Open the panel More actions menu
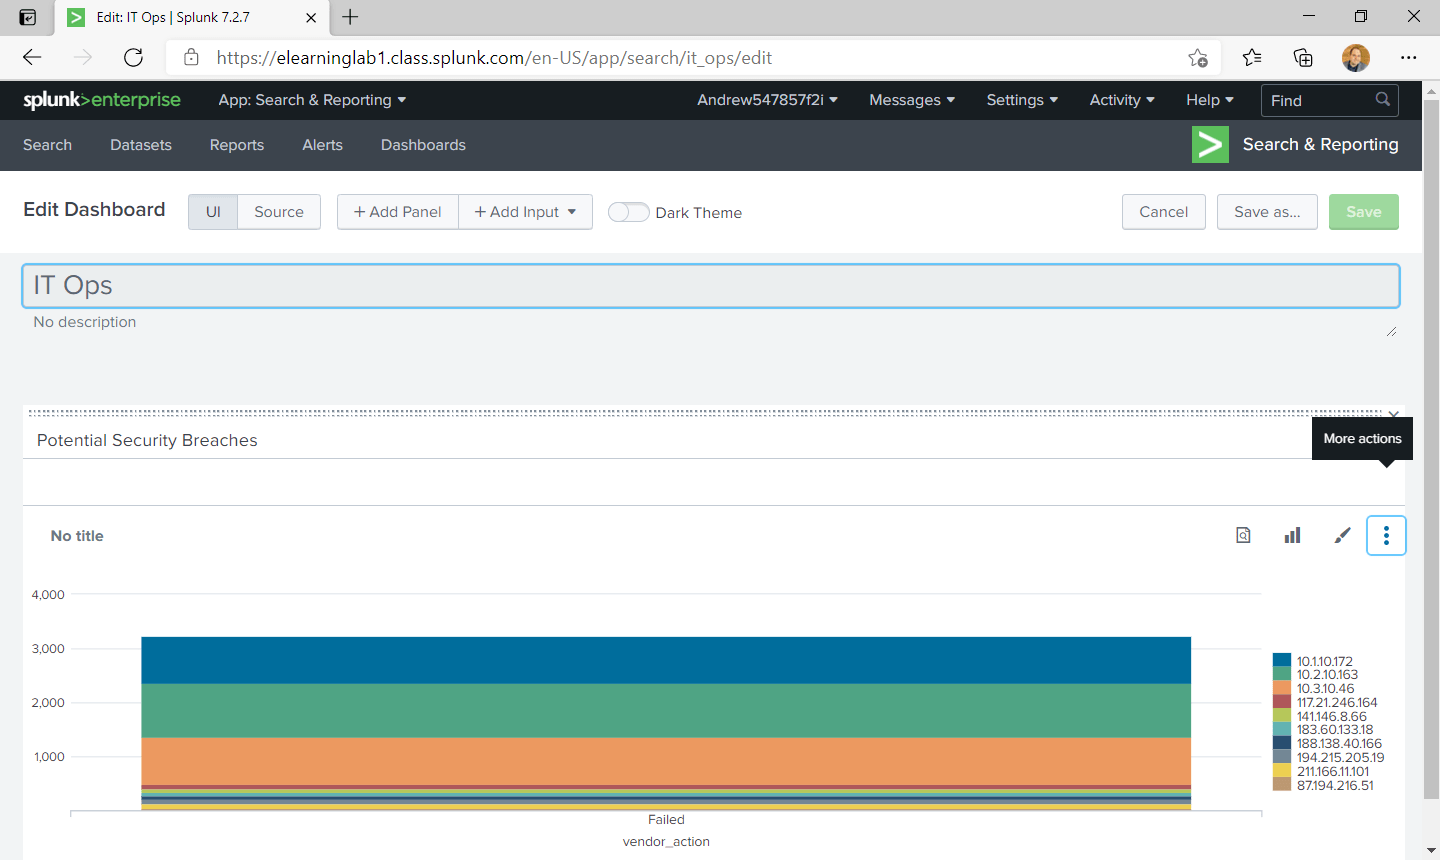The width and height of the screenshot is (1440, 860). pos(1386,535)
